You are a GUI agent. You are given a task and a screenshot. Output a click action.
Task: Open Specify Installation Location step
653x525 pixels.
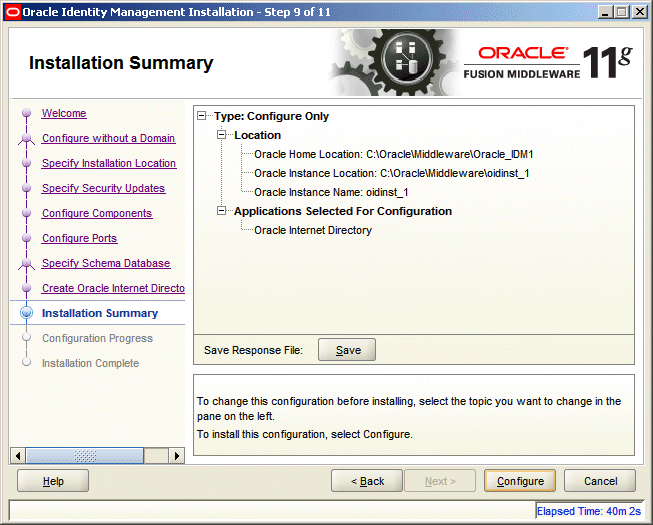tap(109, 163)
